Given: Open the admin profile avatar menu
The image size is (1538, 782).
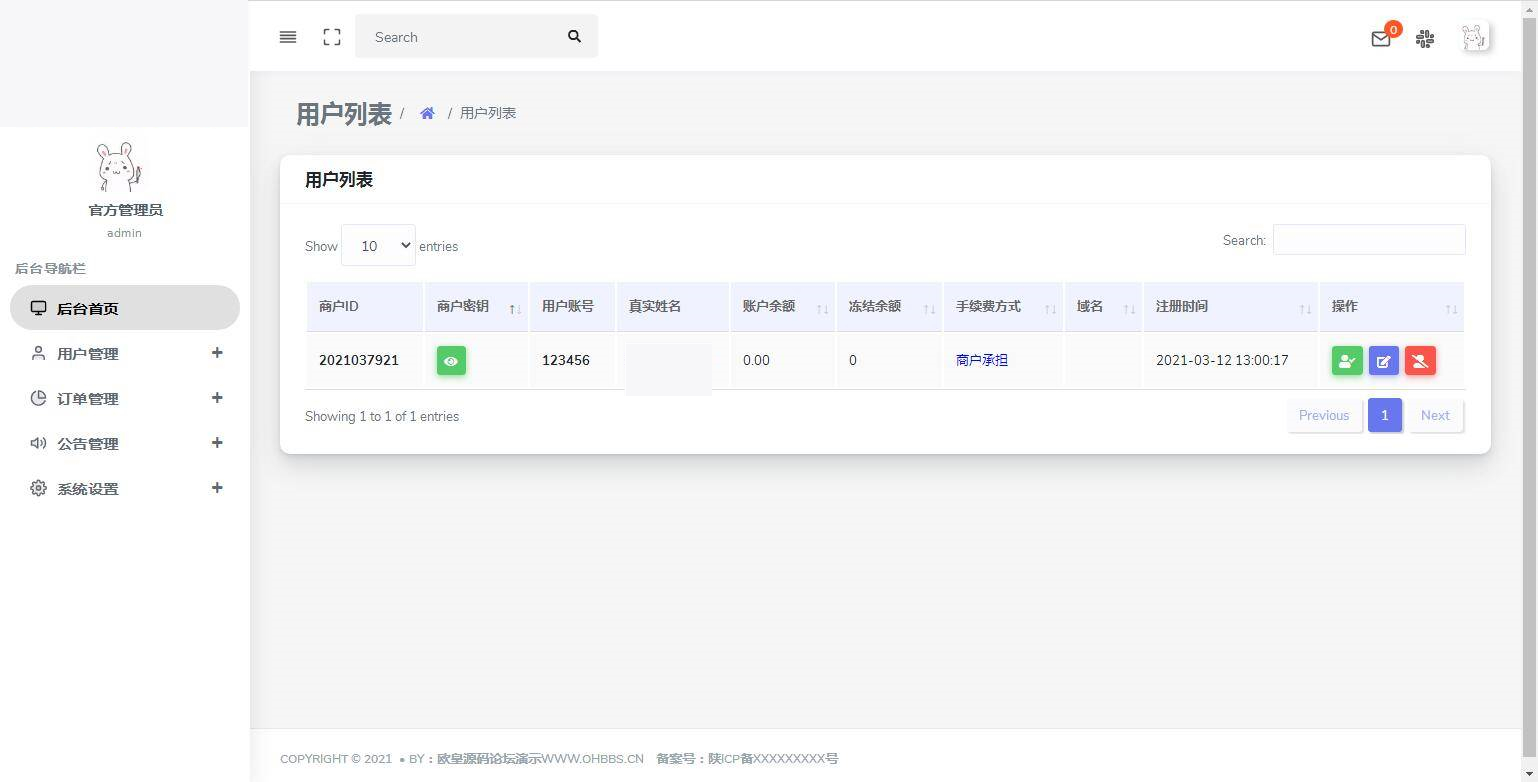Looking at the screenshot, I should click(x=1474, y=38).
